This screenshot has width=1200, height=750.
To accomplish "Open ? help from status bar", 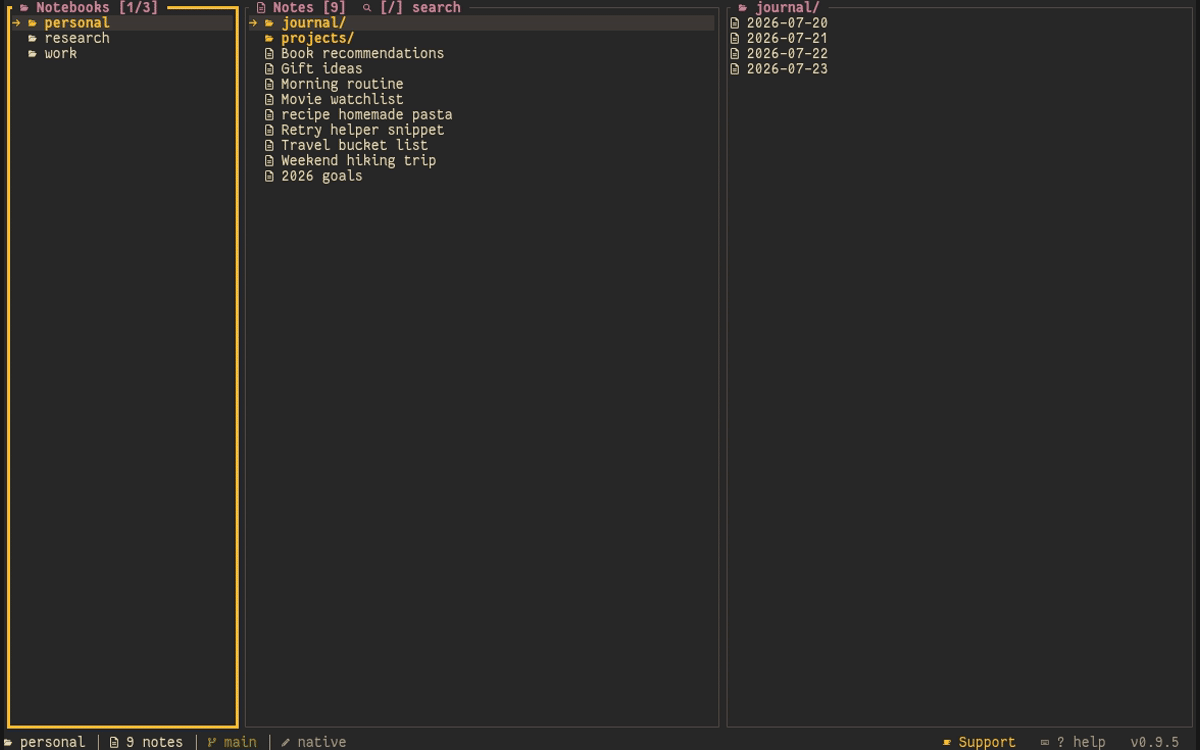I will pos(1081,742).
